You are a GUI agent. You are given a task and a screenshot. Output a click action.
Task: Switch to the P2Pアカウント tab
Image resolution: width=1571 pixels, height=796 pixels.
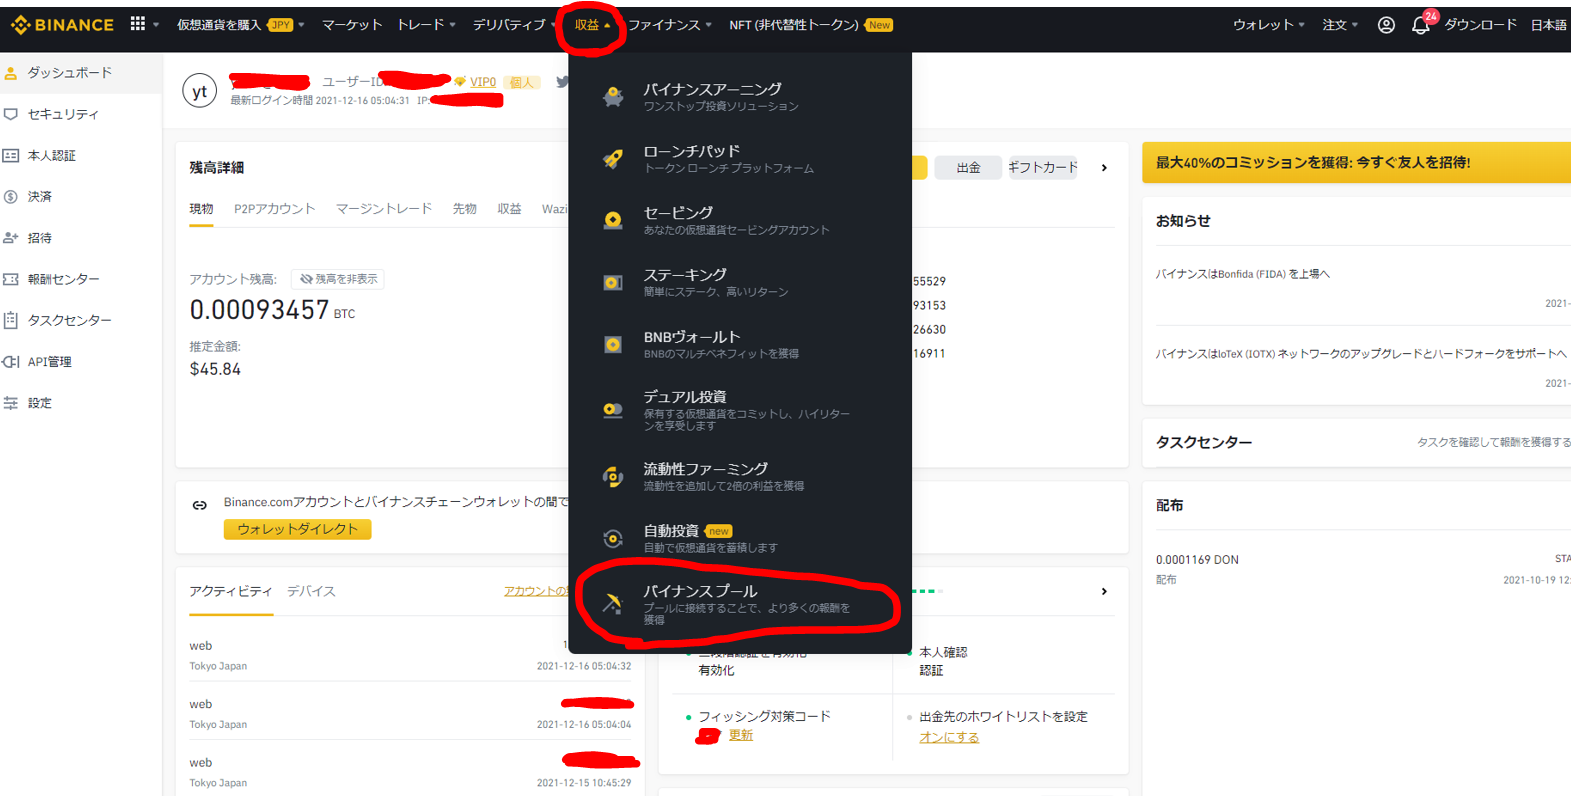tap(274, 209)
